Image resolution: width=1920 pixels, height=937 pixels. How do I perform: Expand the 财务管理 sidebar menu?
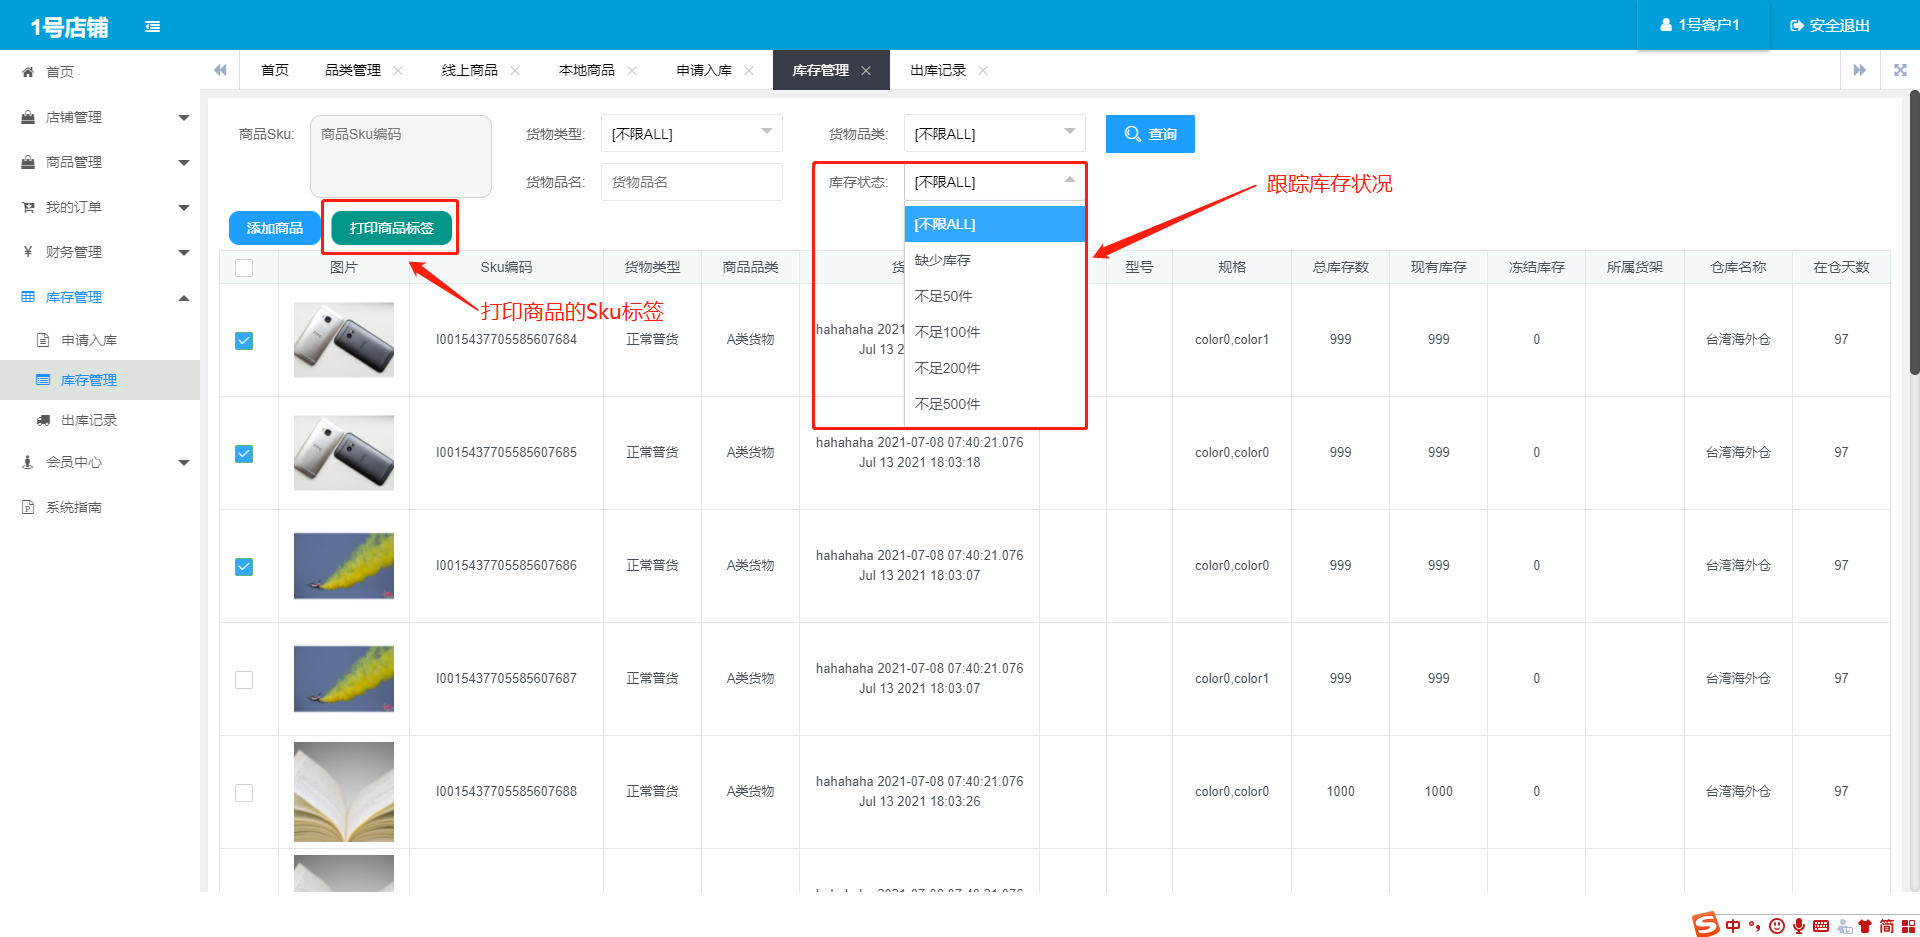pos(100,252)
